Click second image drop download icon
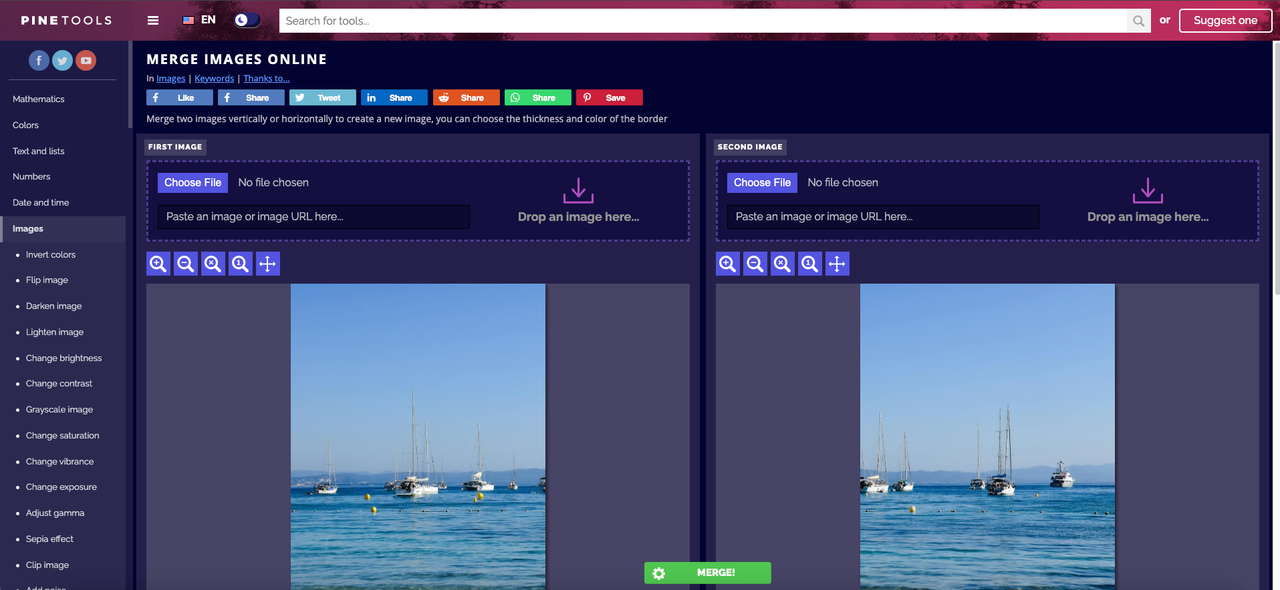Viewport: 1280px width, 590px height. click(1148, 190)
